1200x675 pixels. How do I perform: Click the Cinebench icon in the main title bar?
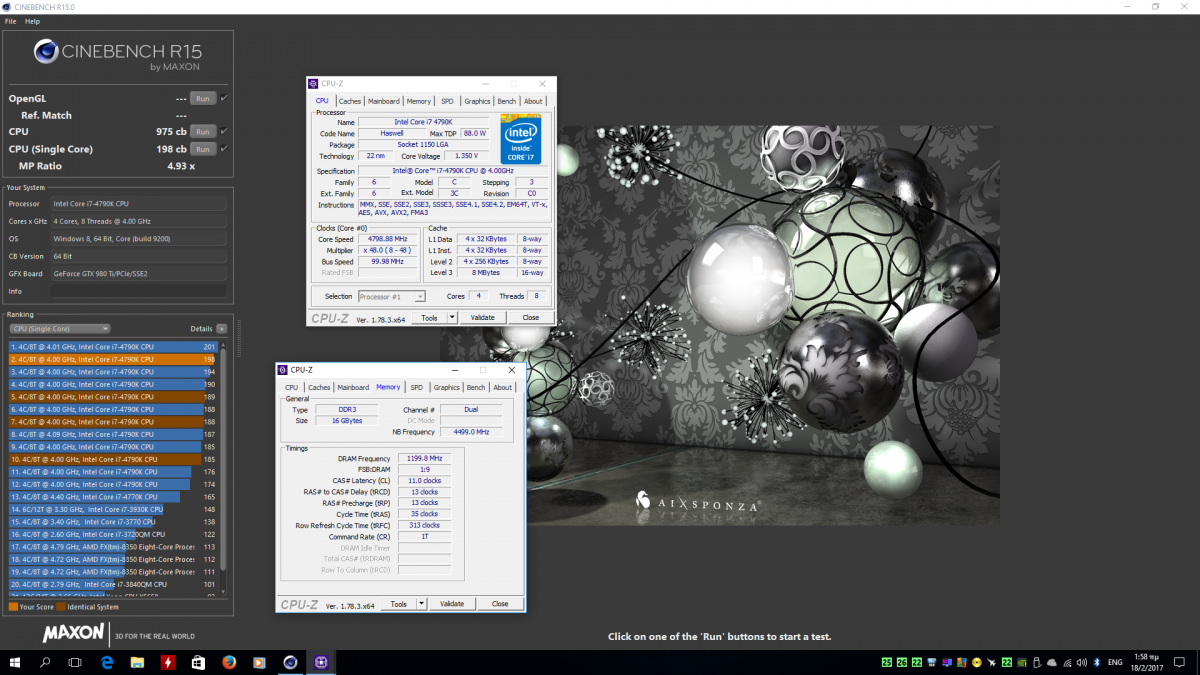pos(8,6)
